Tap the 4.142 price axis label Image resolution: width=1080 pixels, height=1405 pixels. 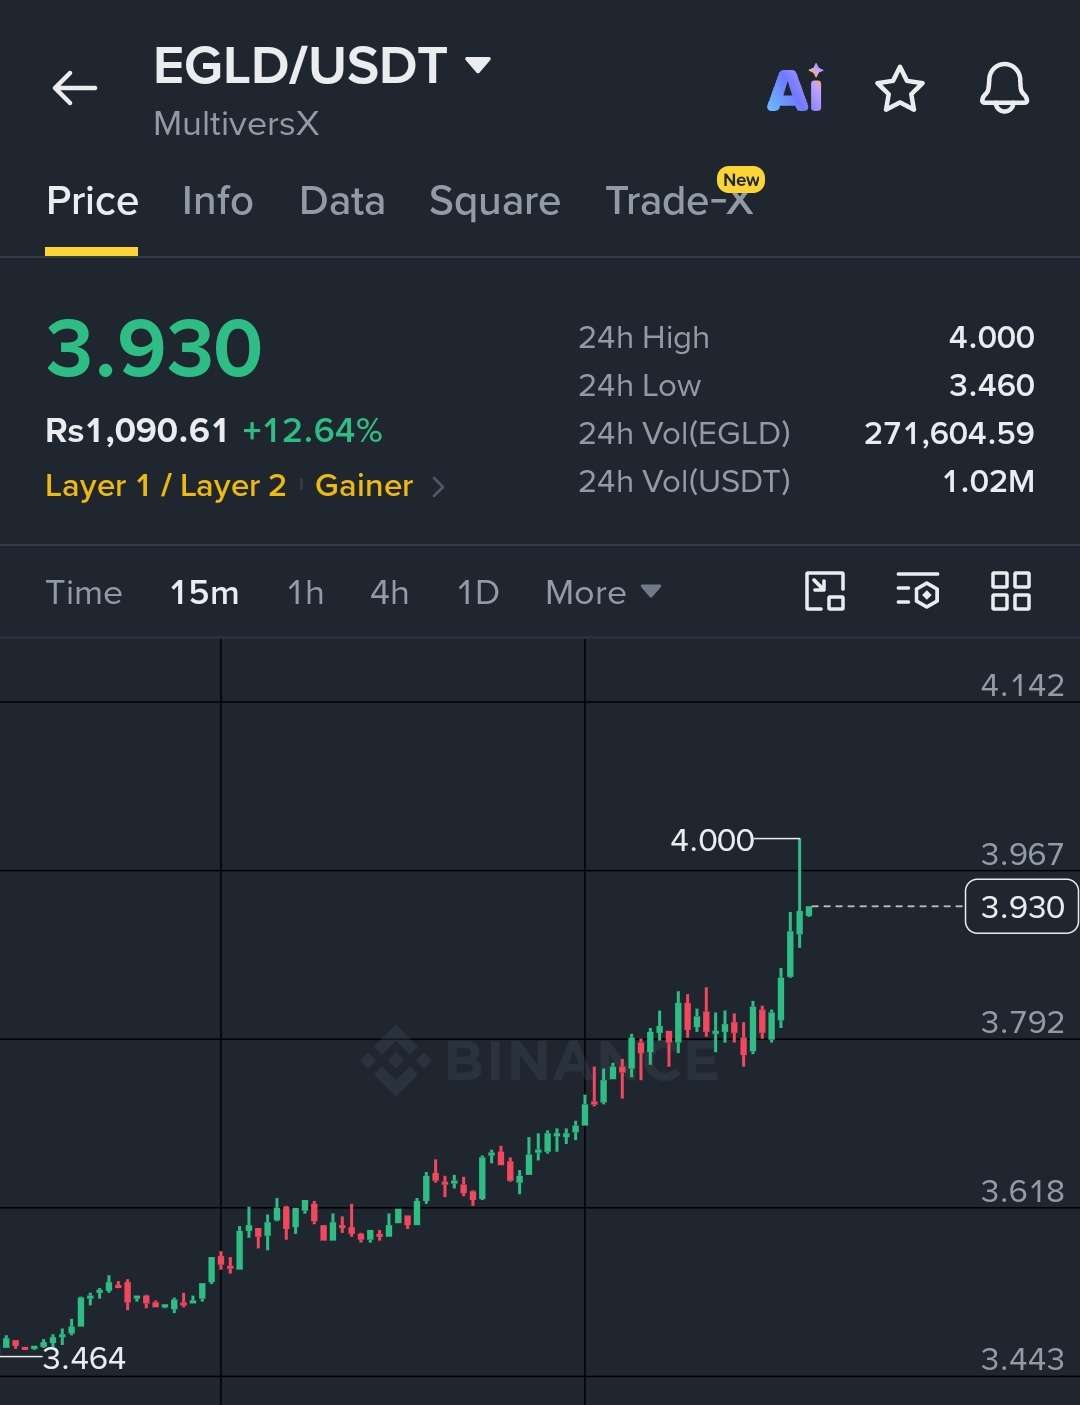(x=1022, y=685)
